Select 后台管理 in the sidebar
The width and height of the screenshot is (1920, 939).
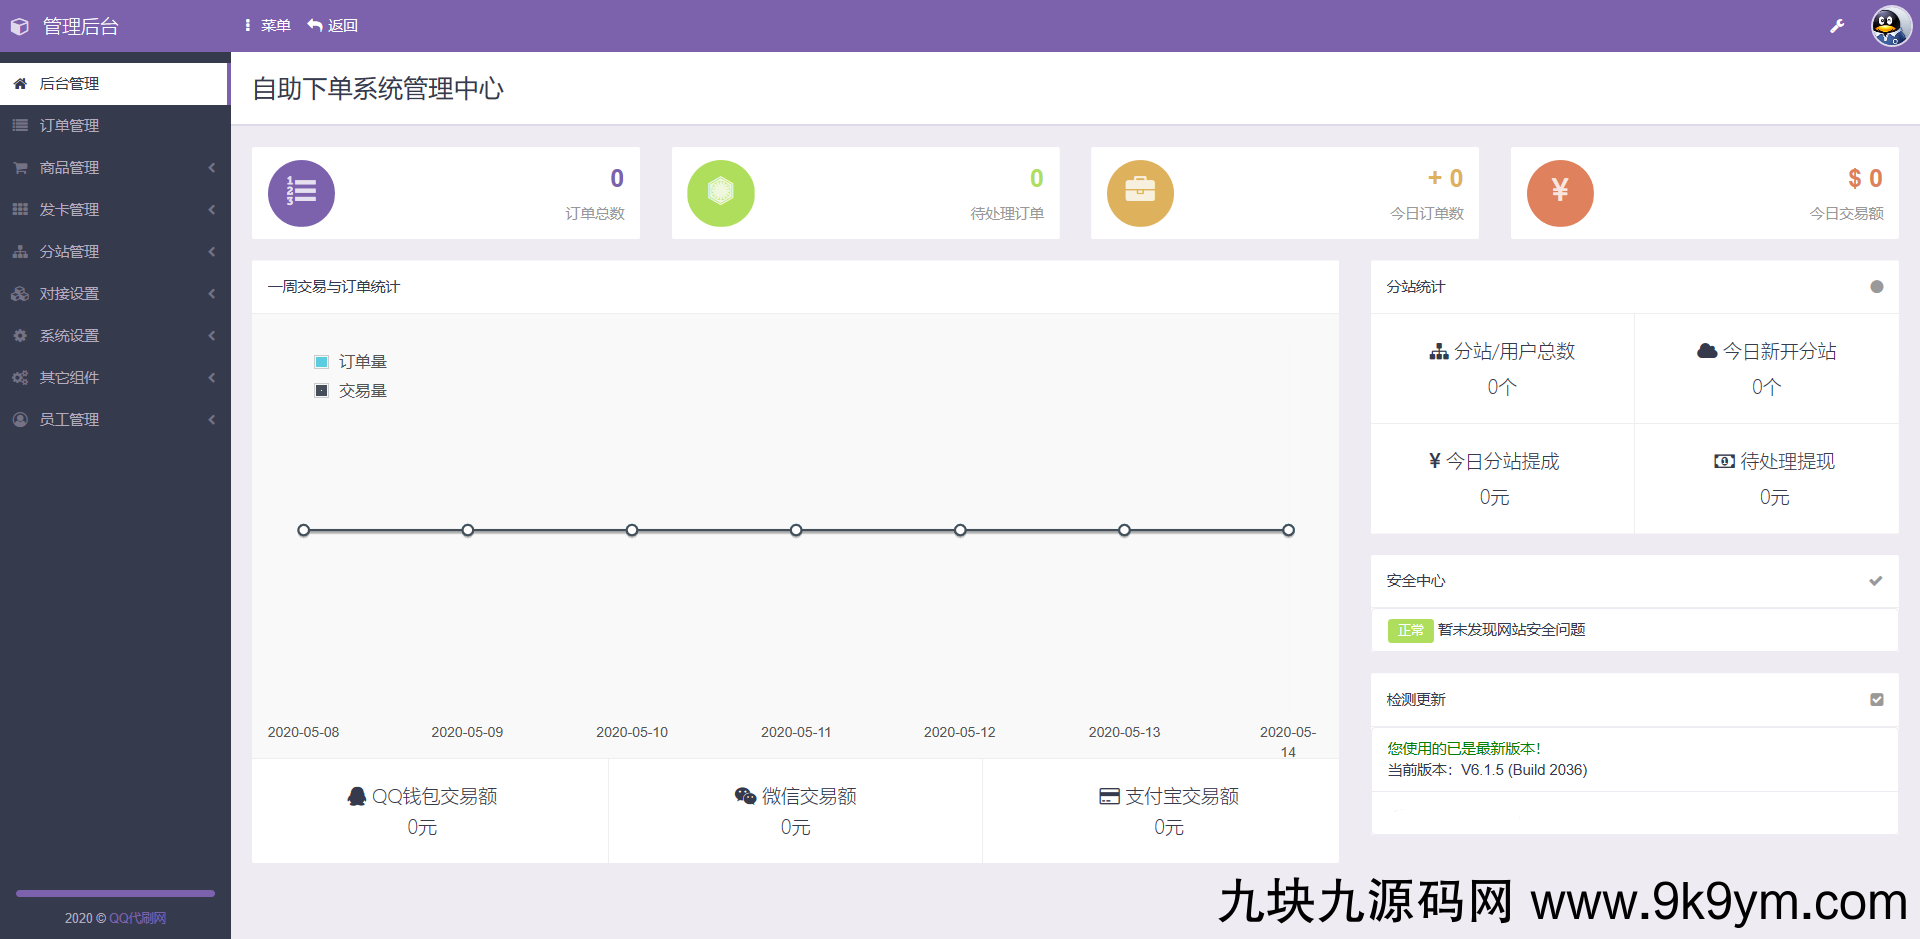(70, 83)
